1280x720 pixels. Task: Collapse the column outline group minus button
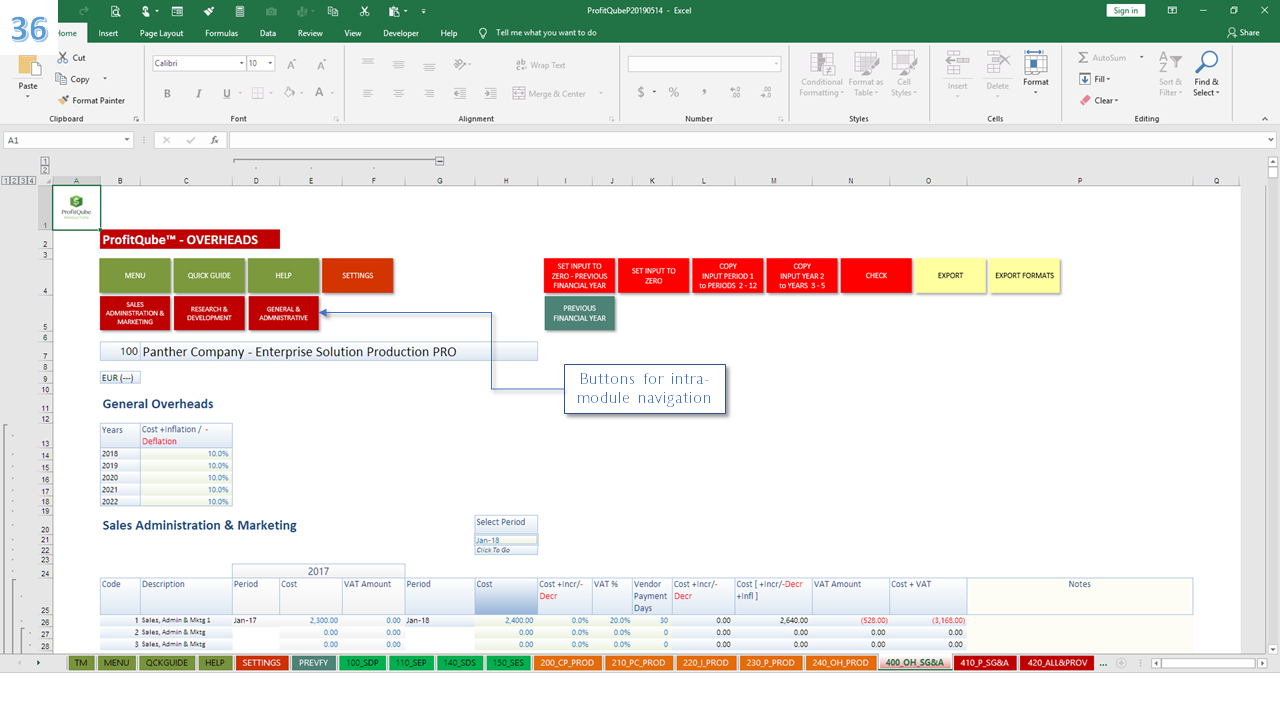coord(439,161)
